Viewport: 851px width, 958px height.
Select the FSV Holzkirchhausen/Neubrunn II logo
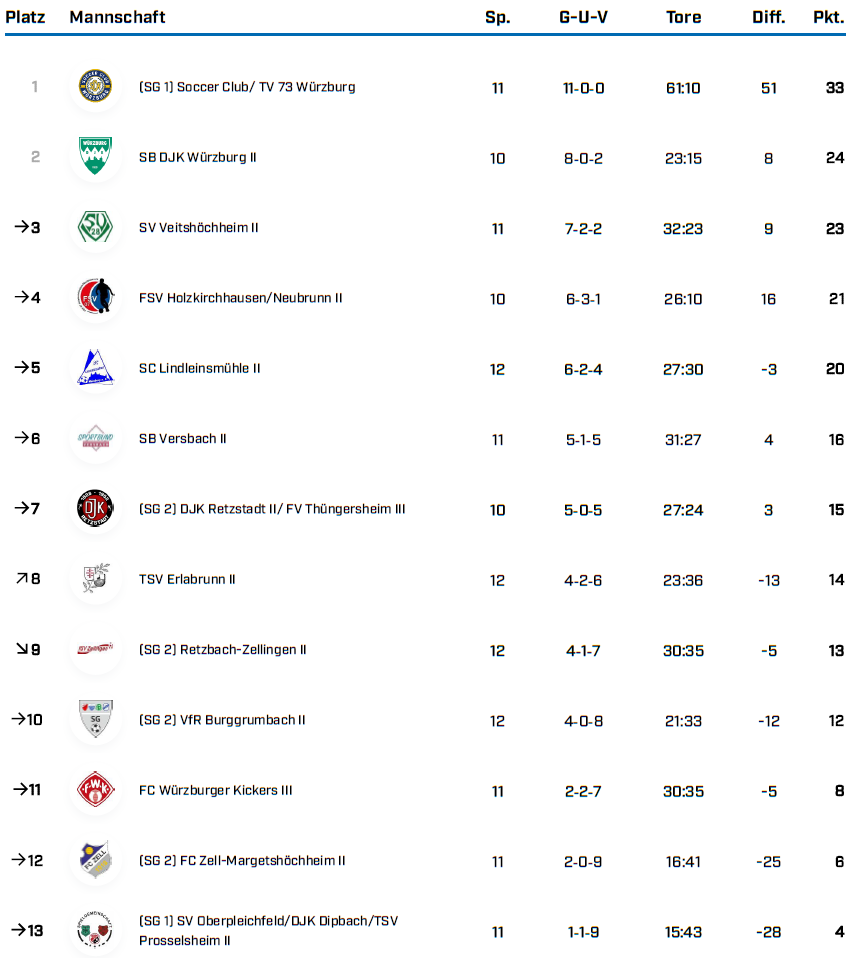click(96, 298)
